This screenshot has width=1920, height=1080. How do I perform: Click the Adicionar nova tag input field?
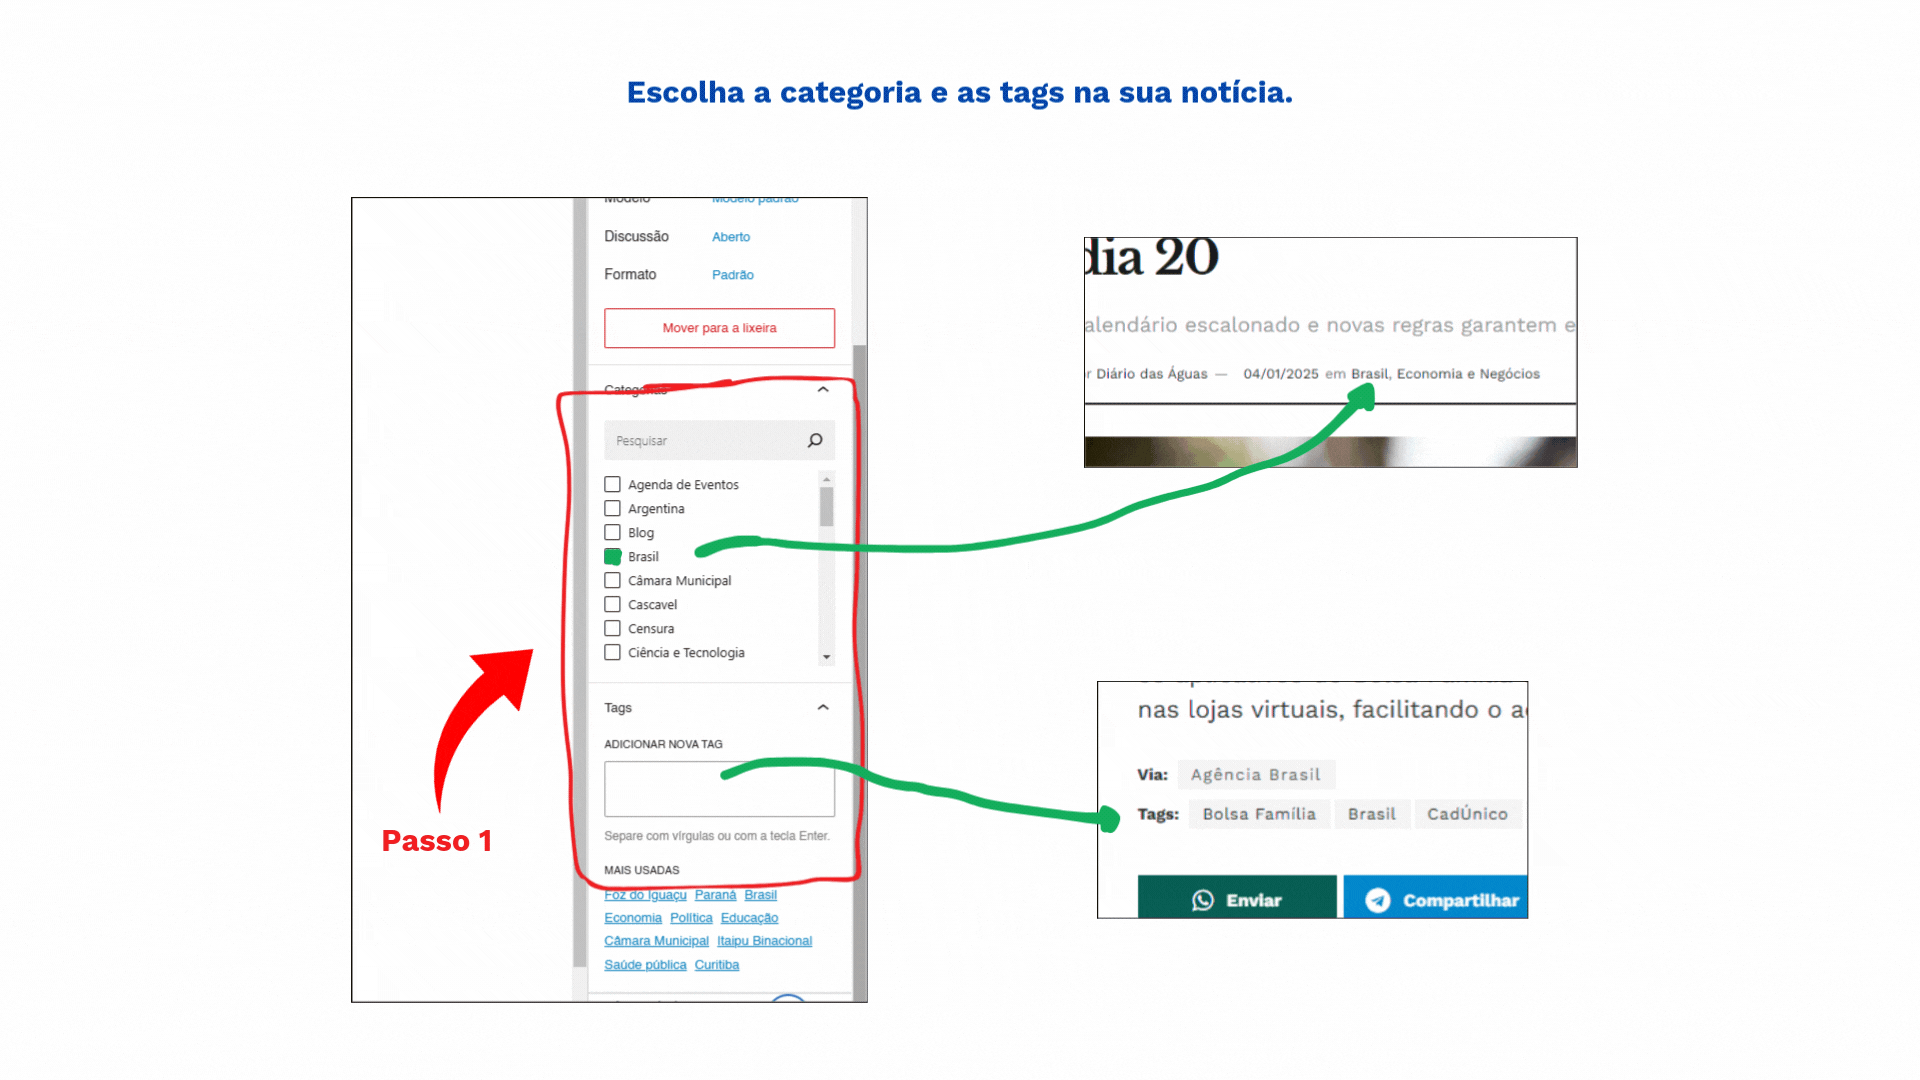[x=719, y=789]
